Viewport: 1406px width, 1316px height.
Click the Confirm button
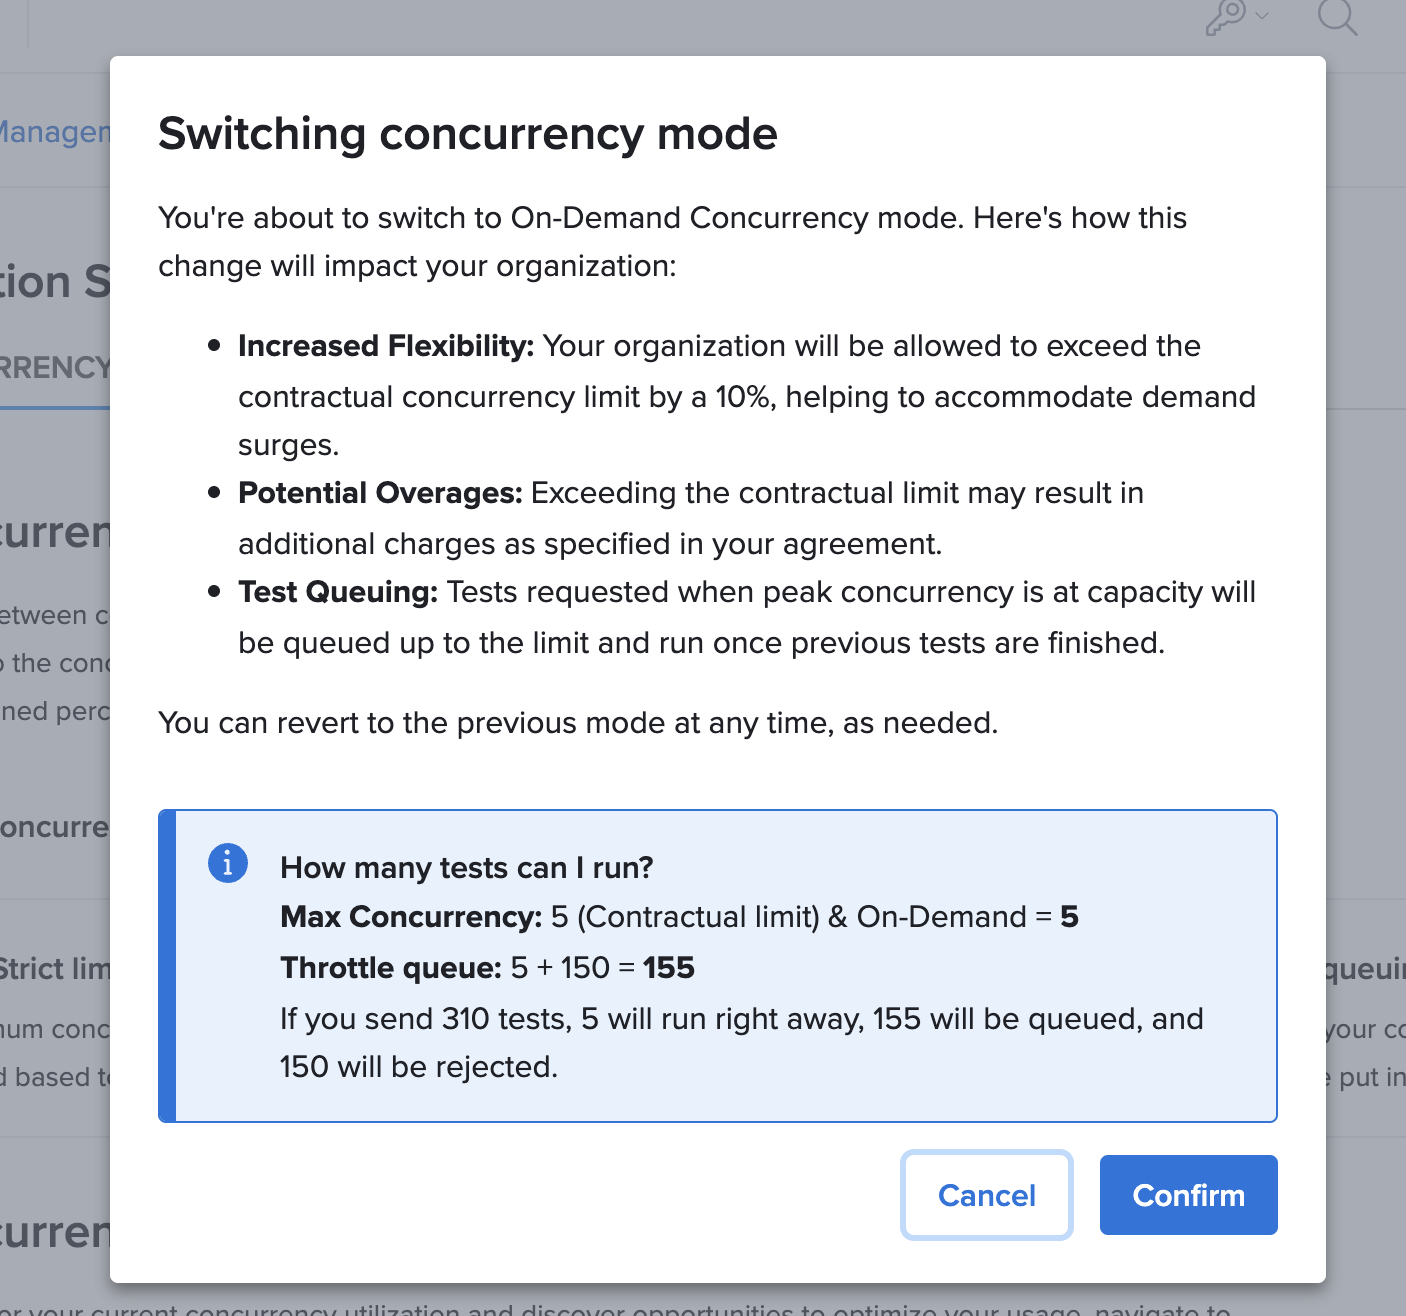click(x=1188, y=1195)
